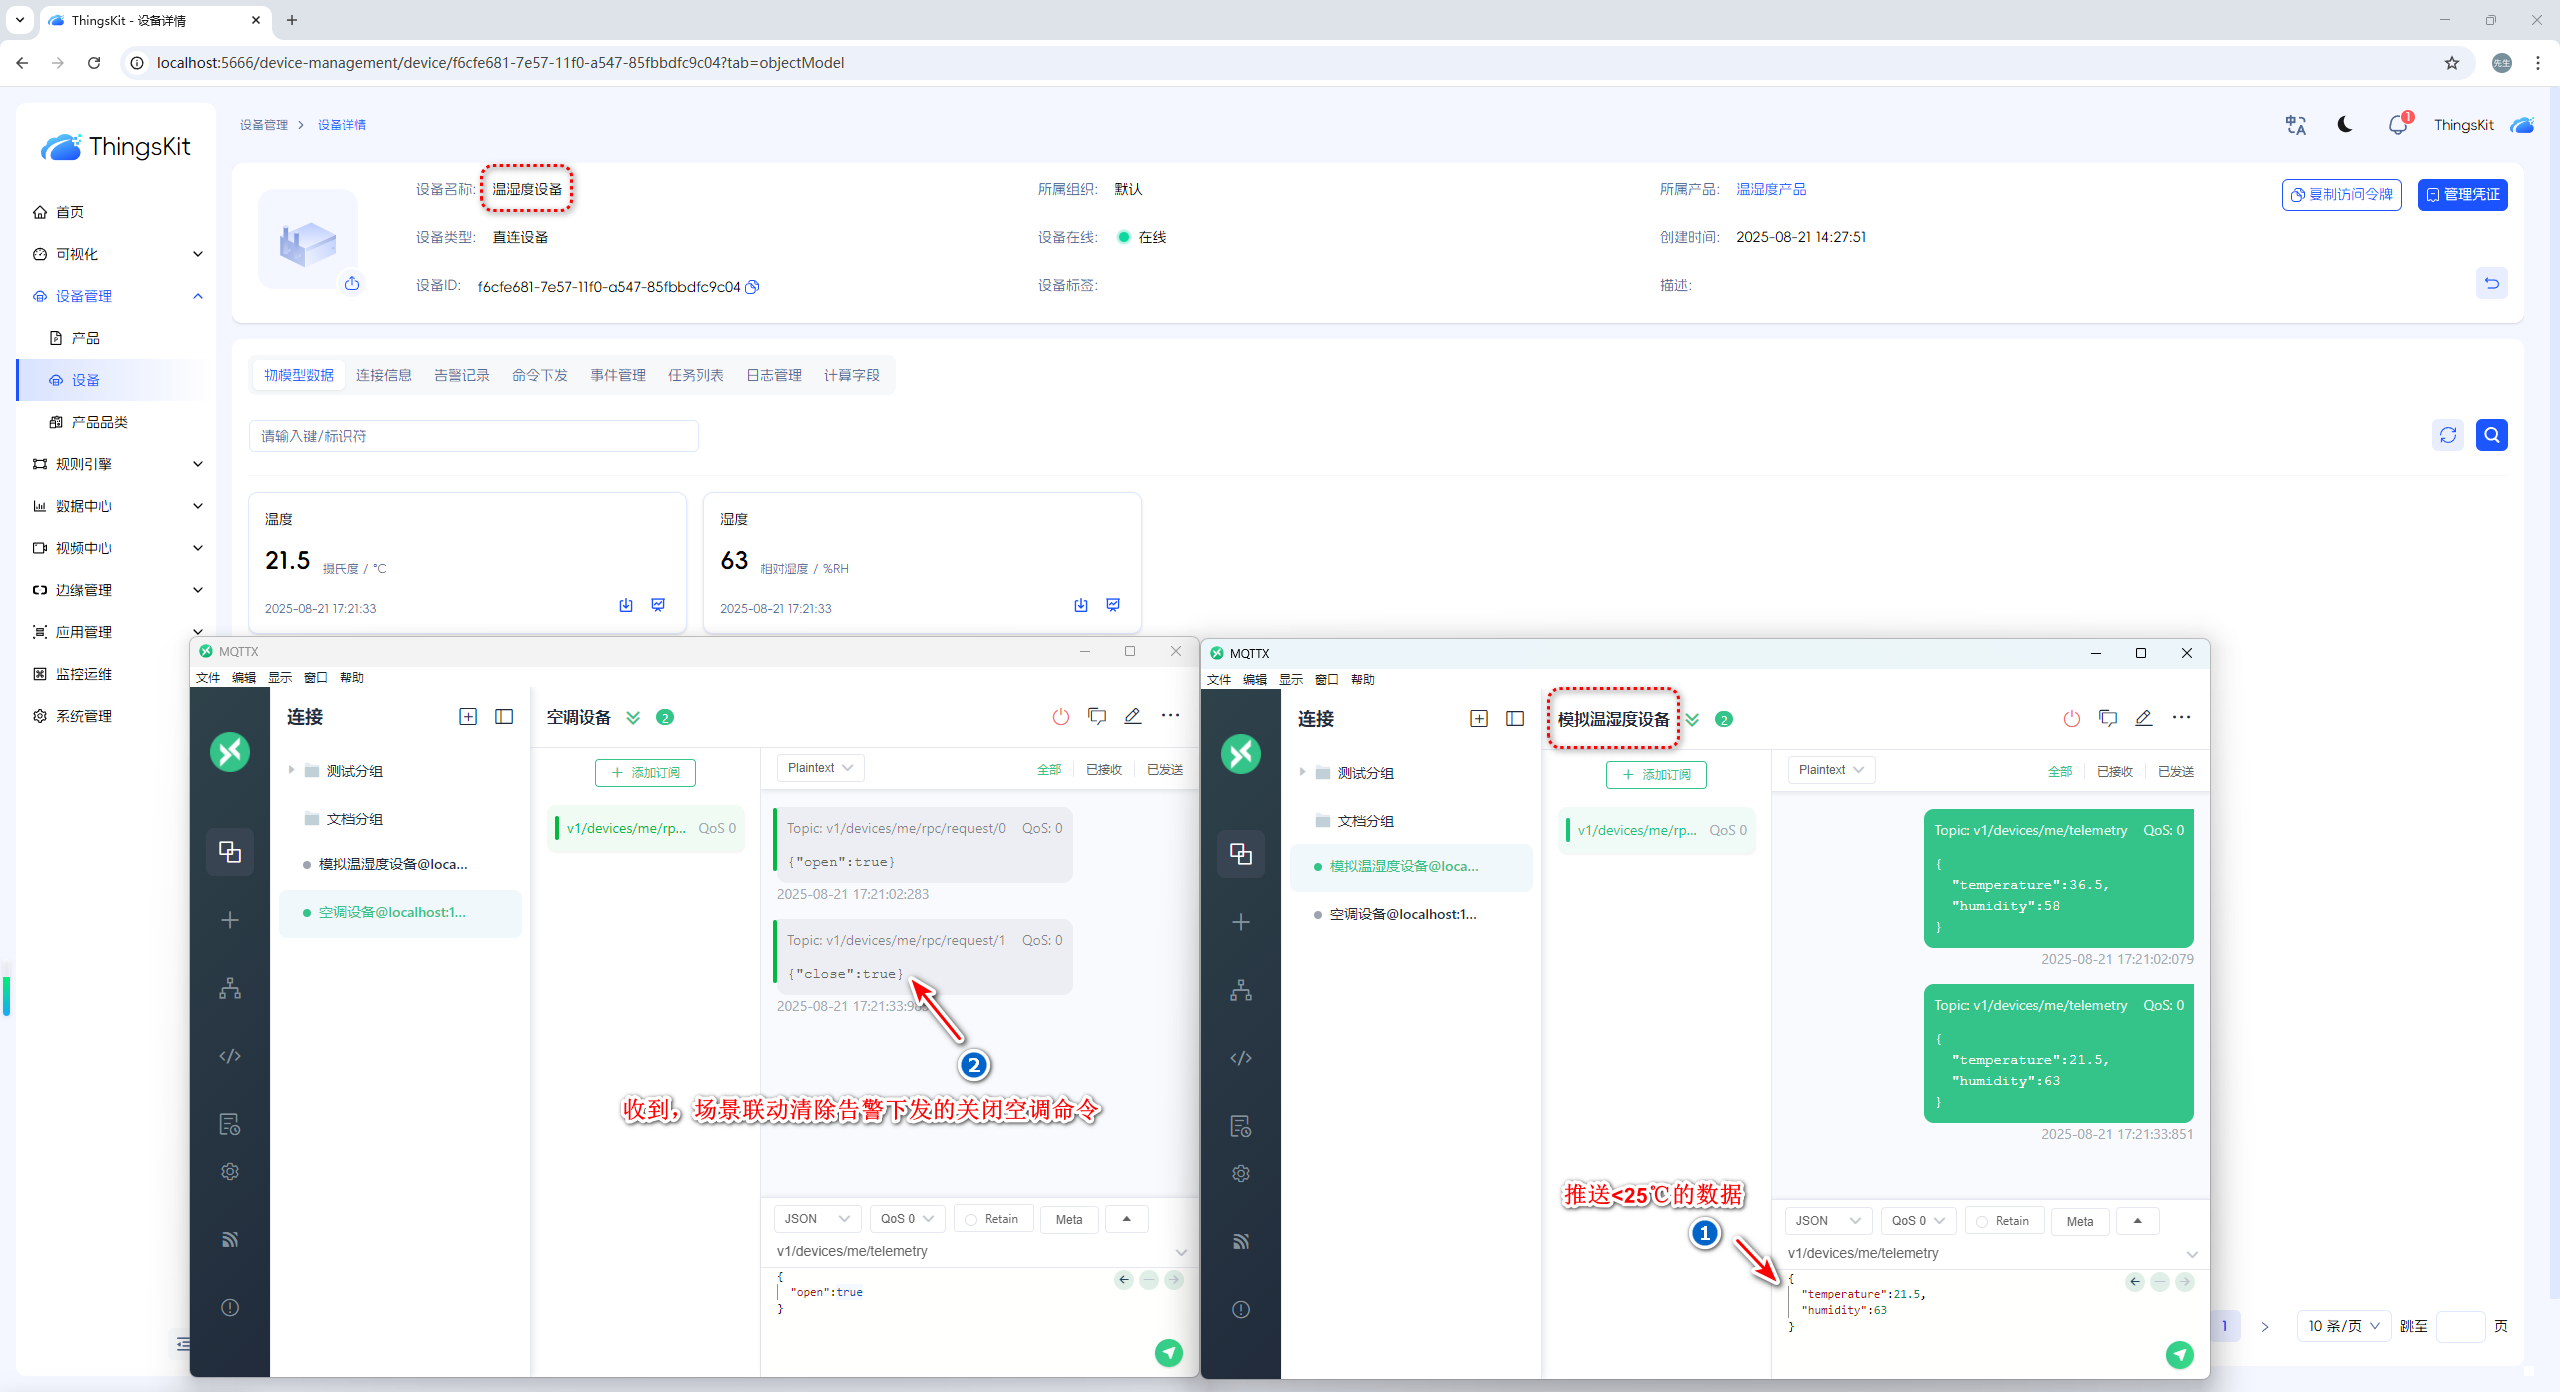Open Plaintext dropdown in right MQTTX

[x=1830, y=770]
